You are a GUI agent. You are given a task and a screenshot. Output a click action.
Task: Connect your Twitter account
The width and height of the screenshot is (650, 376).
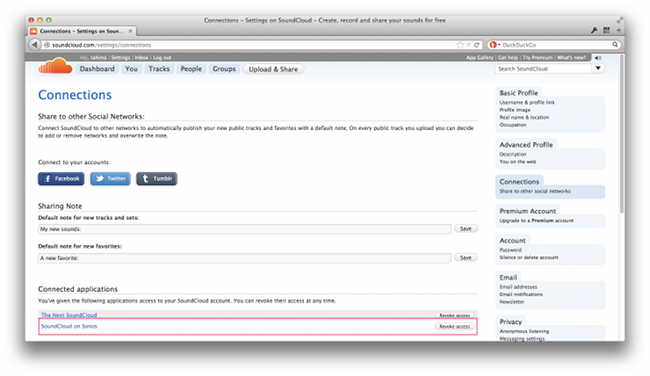click(x=110, y=179)
